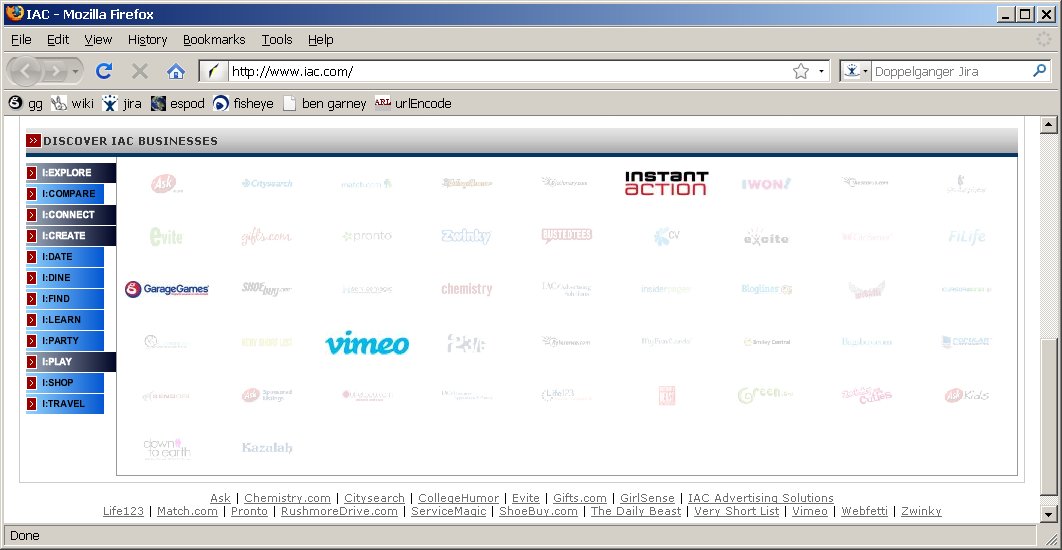Open the Tools menu

tap(277, 39)
